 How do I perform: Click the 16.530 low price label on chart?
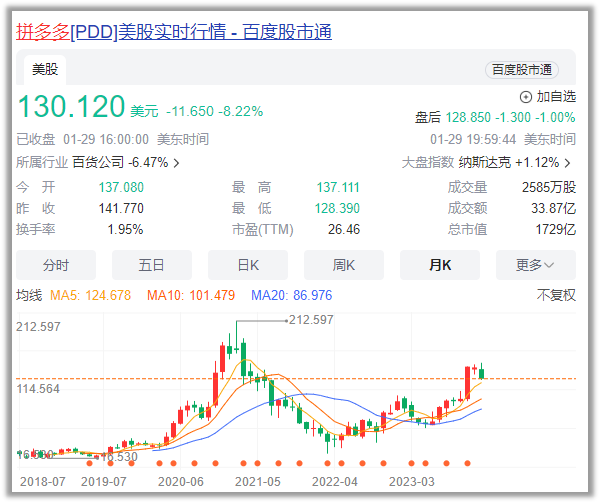(119, 457)
